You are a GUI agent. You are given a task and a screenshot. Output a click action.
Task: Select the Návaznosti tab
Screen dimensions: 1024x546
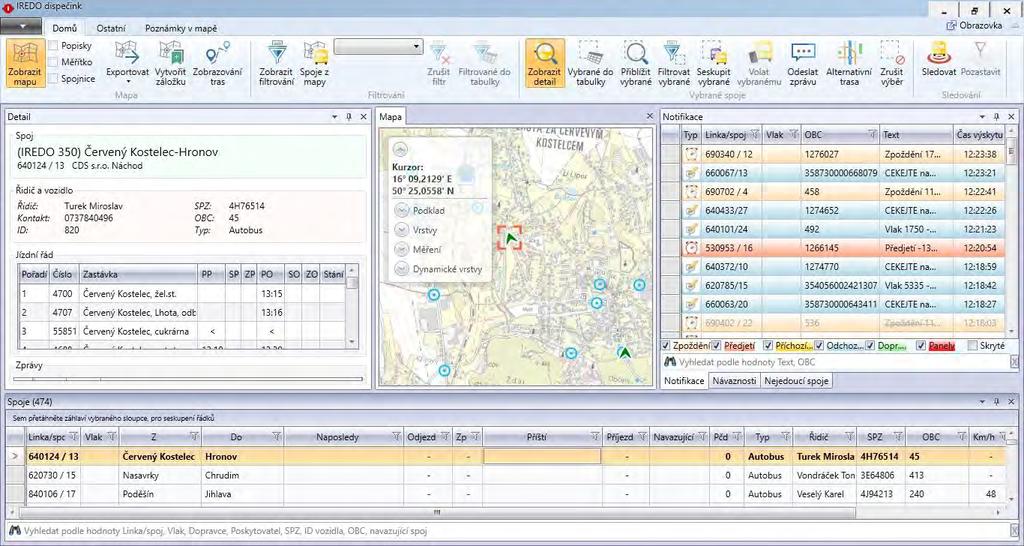(734, 381)
